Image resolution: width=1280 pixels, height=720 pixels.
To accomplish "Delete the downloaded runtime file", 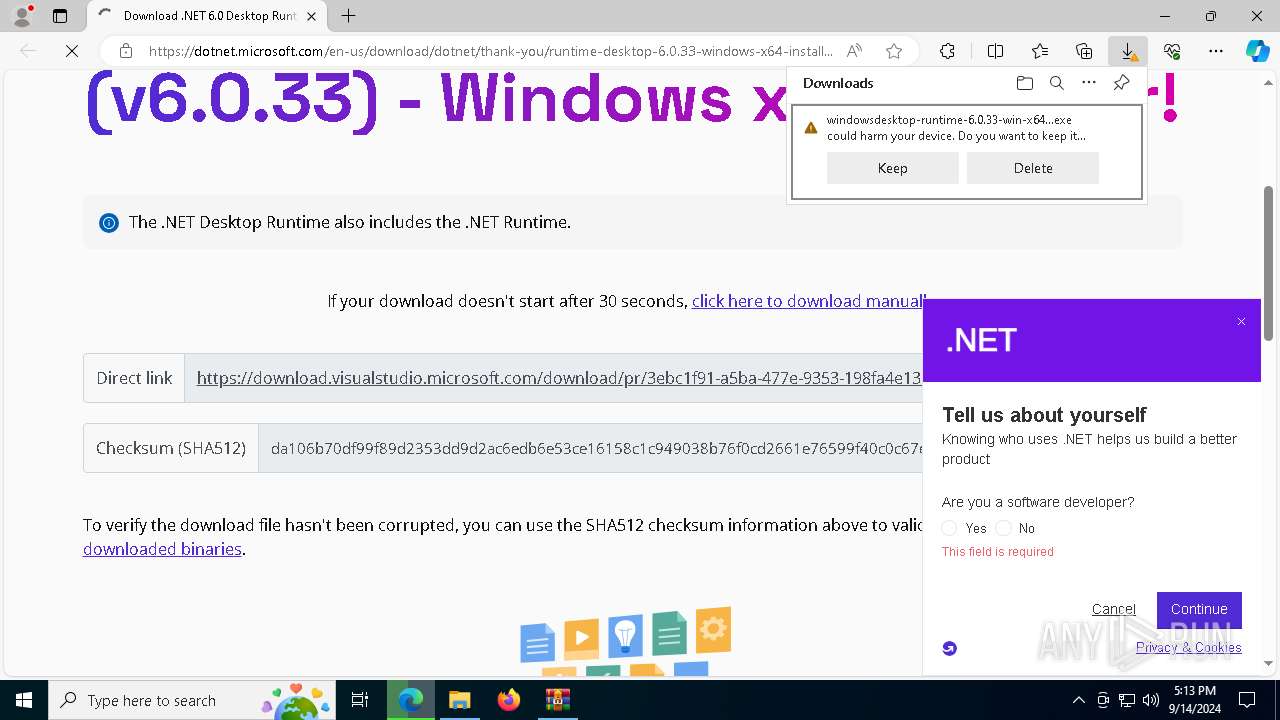I will [1033, 168].
